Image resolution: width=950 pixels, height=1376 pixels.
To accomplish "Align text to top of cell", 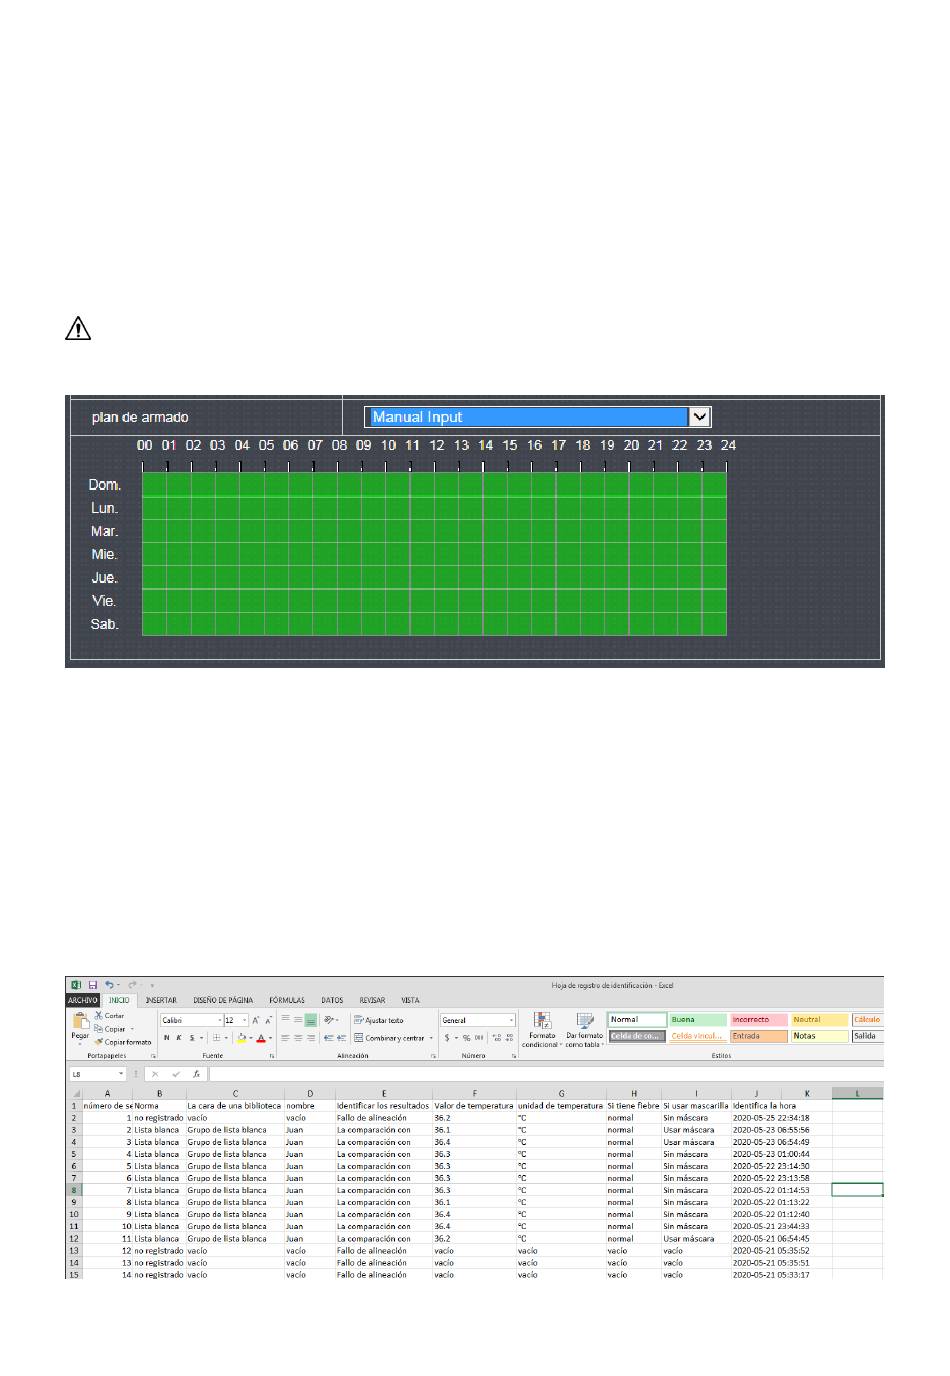I will (x=285, y=1019).
